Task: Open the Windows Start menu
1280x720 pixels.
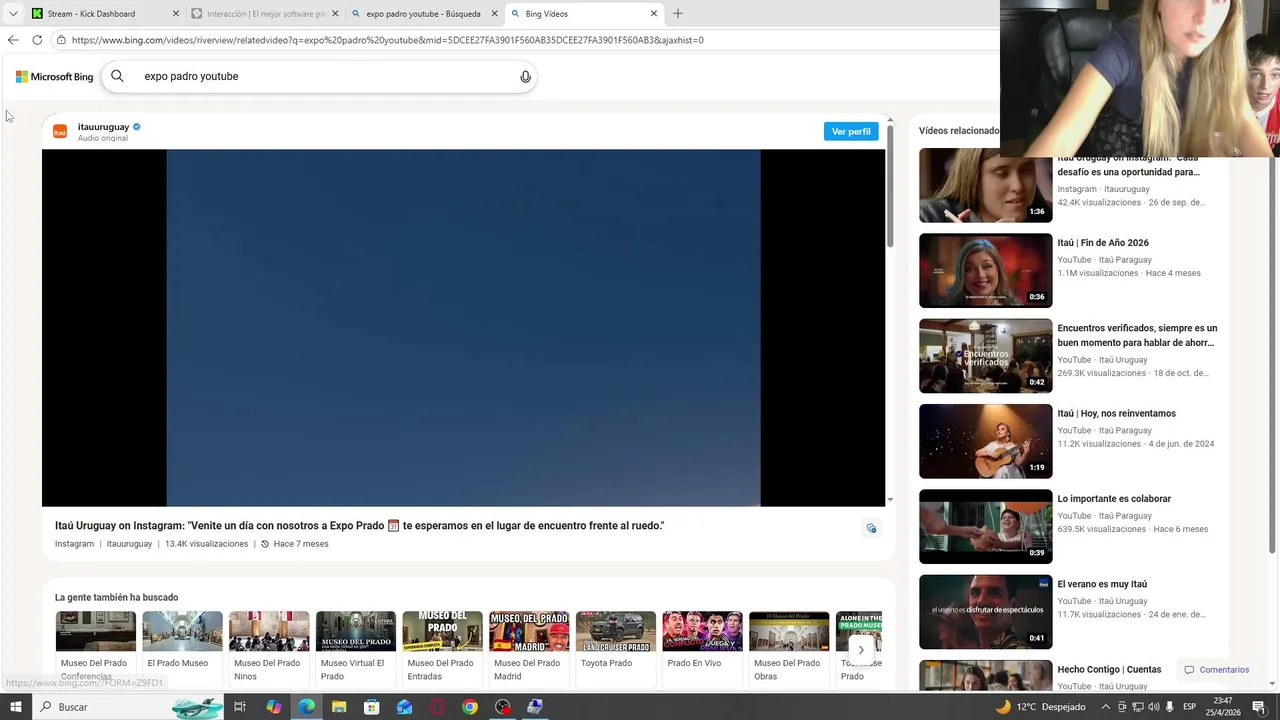Action: coord(15,707)
